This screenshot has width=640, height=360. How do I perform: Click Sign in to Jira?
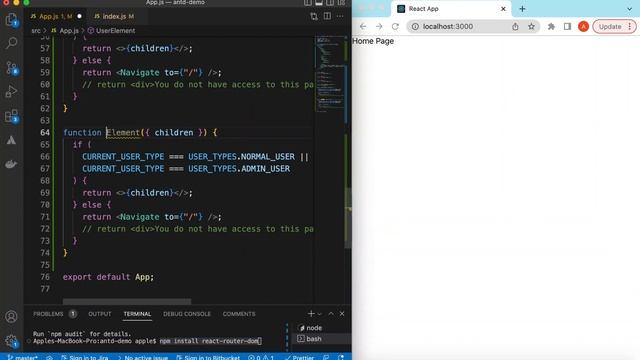[x=84, y=357]
